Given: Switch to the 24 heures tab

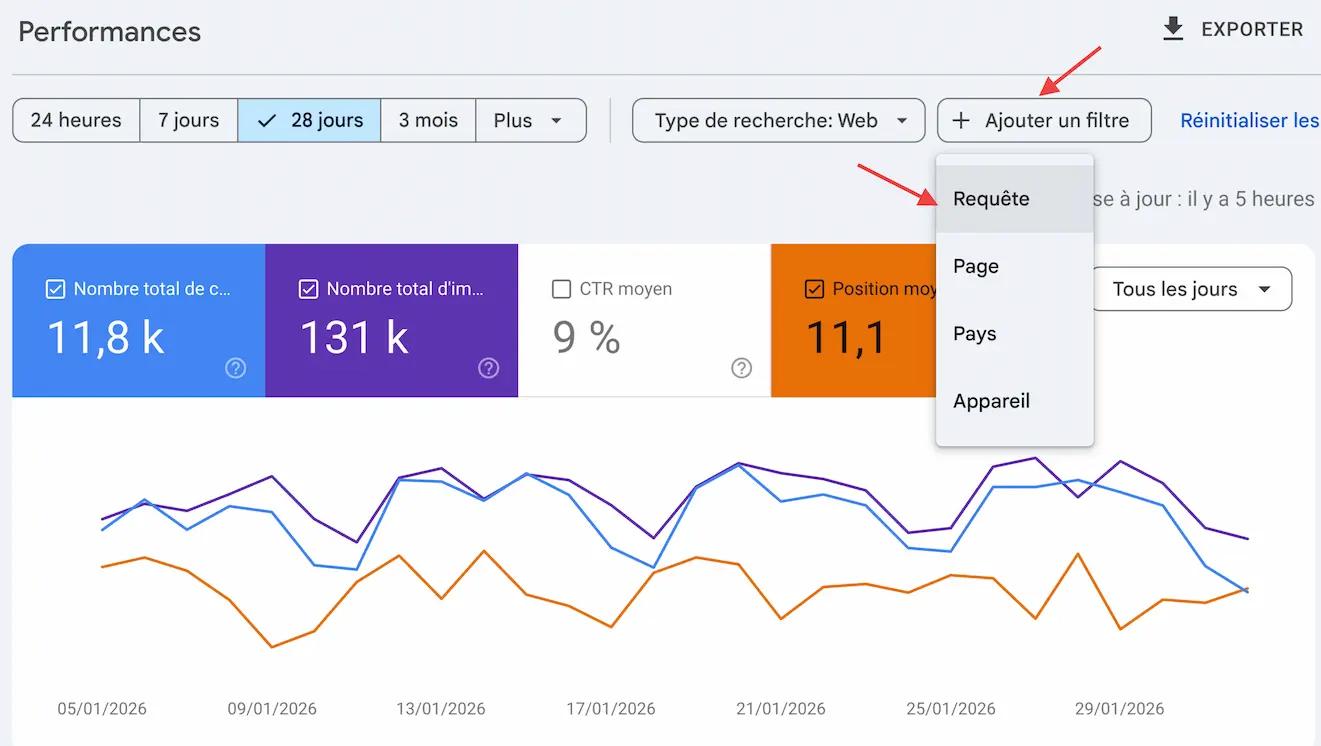Looking at the screenshot, I should tap(75, 120).
